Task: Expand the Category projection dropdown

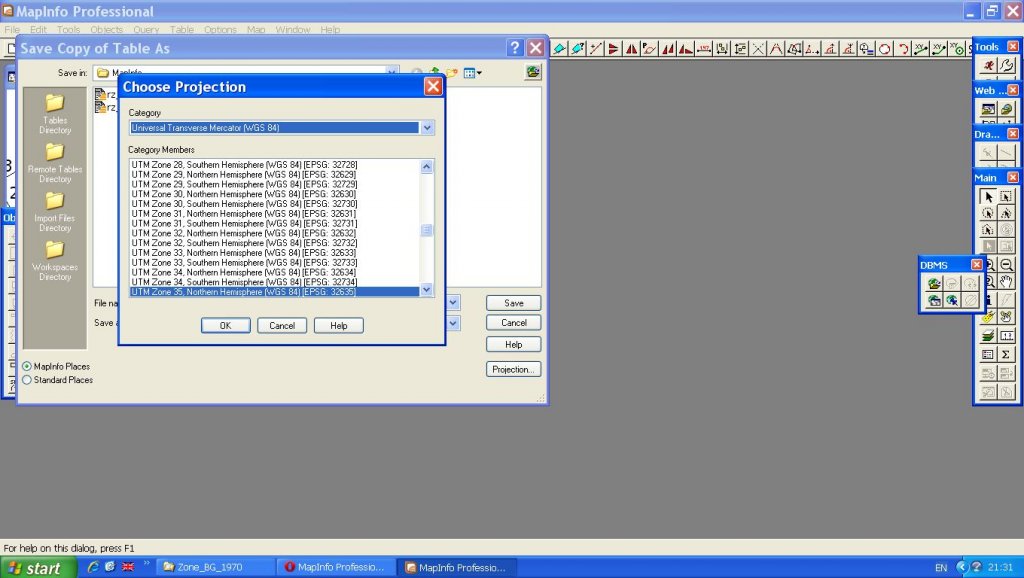Action: [x=427, y=128]
